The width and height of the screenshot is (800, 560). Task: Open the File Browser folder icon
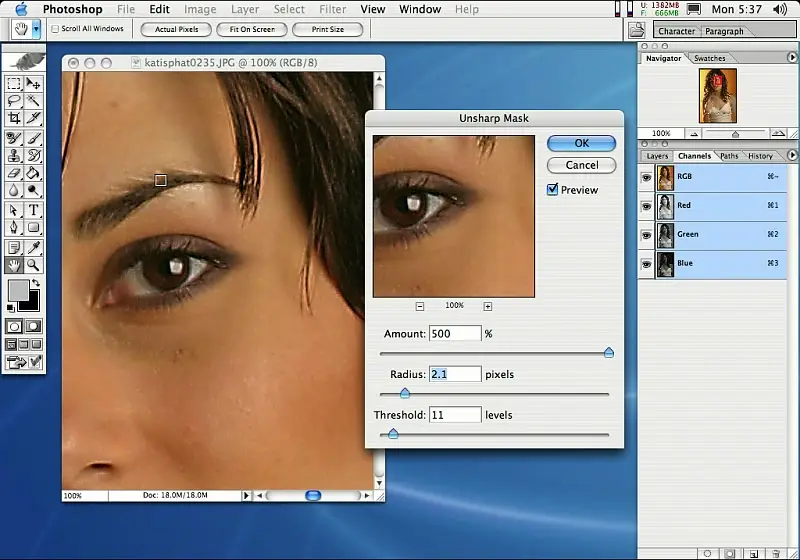637,30
